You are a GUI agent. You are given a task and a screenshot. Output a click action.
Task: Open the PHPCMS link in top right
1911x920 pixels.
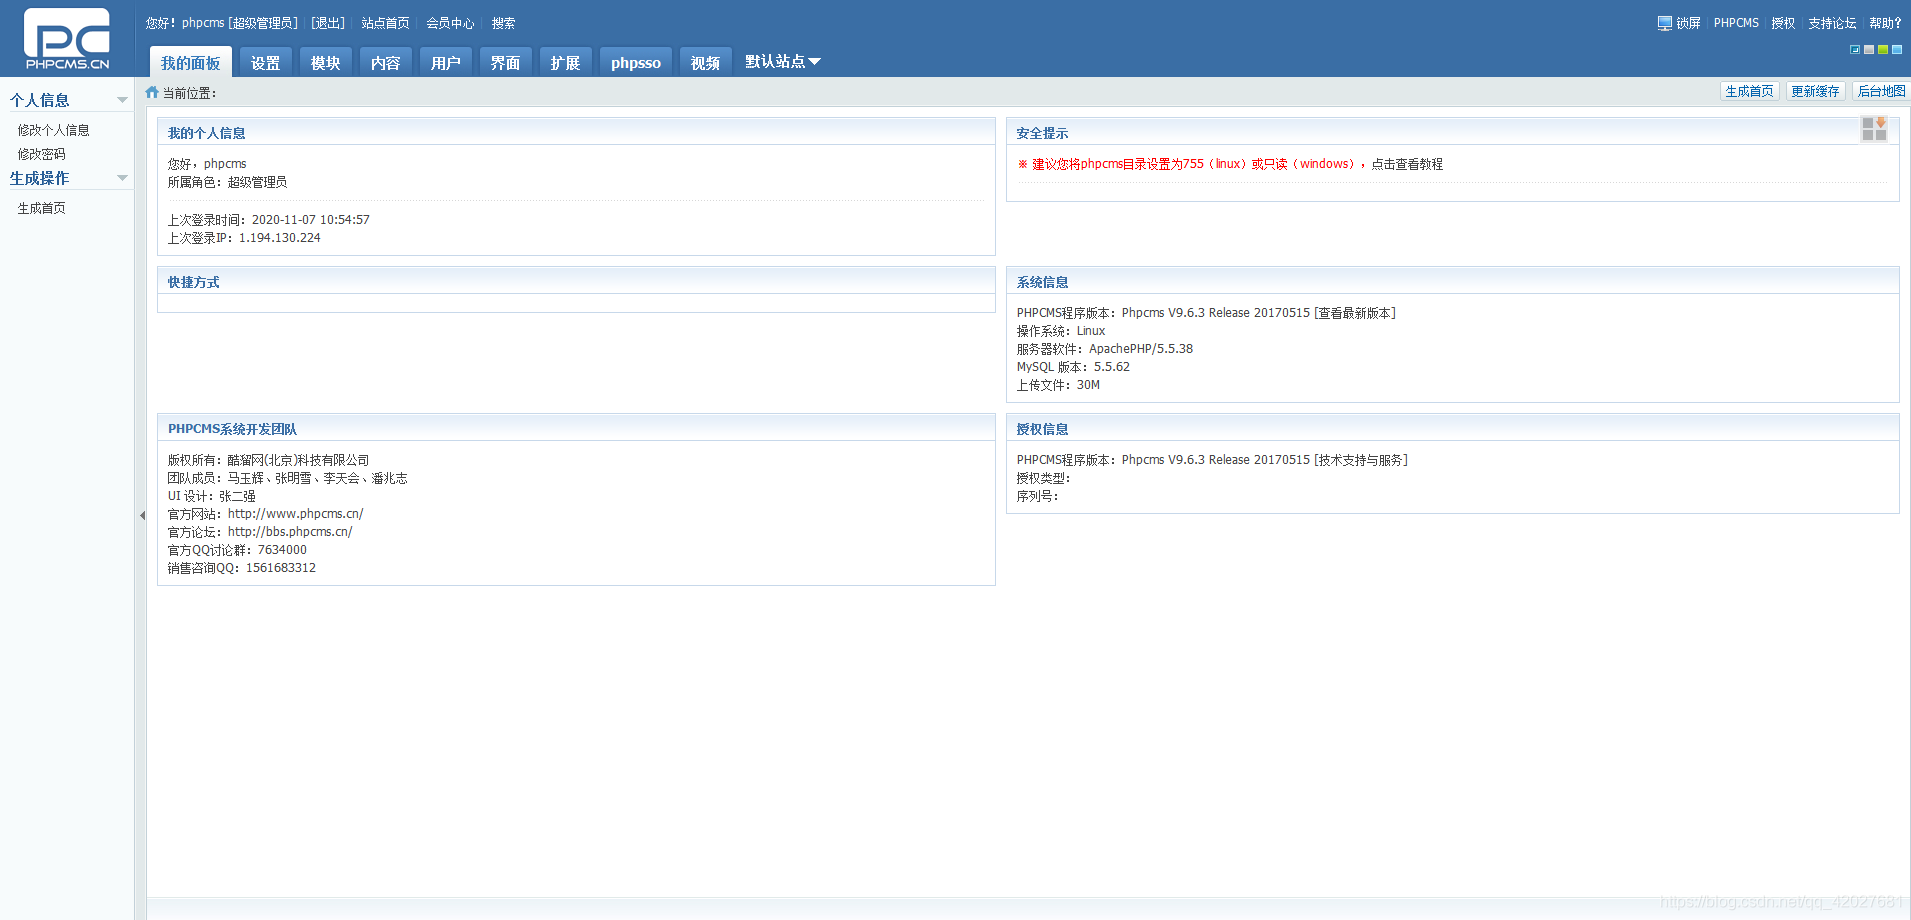click(1736, 23)
